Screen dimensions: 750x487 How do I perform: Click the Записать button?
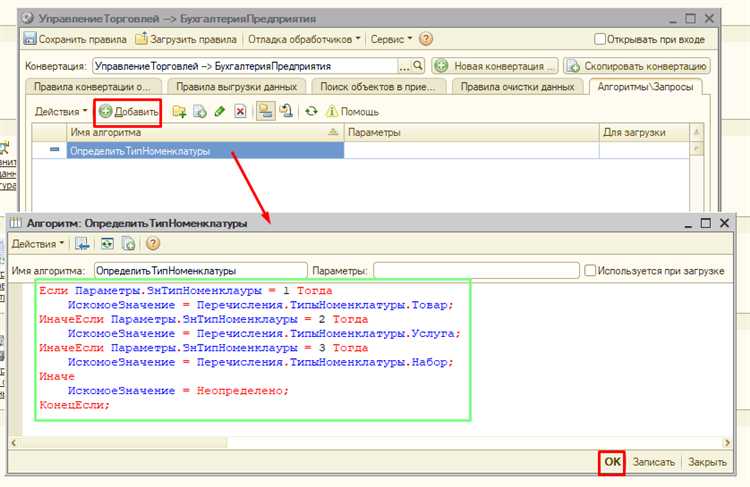click(x=653, y=462)
